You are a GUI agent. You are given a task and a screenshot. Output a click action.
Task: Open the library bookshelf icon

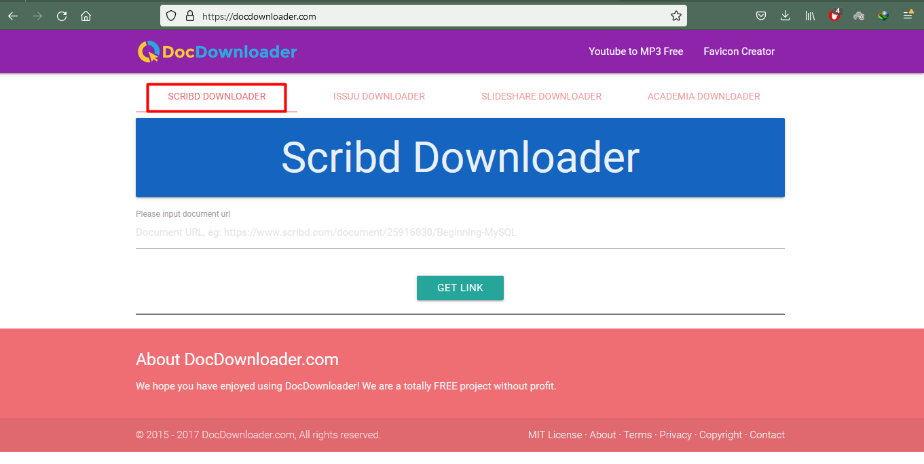coord(810,16)
